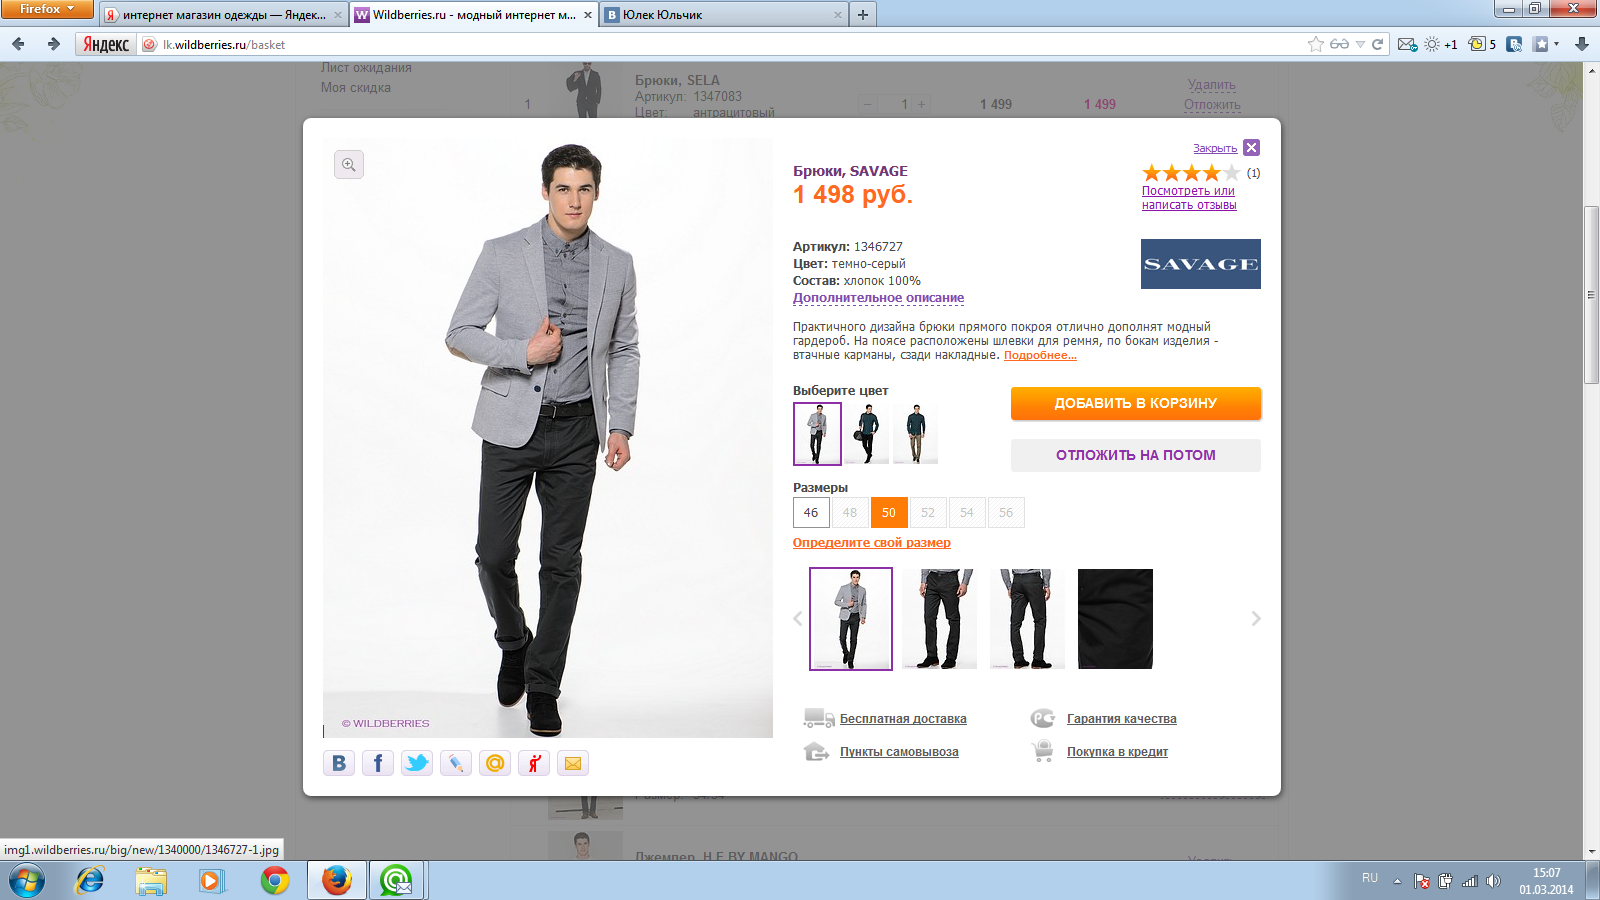The width and height of the screenshot is (1600, 900).
Task: Launch Chrome from taskbar
Action: pos(275,881)
